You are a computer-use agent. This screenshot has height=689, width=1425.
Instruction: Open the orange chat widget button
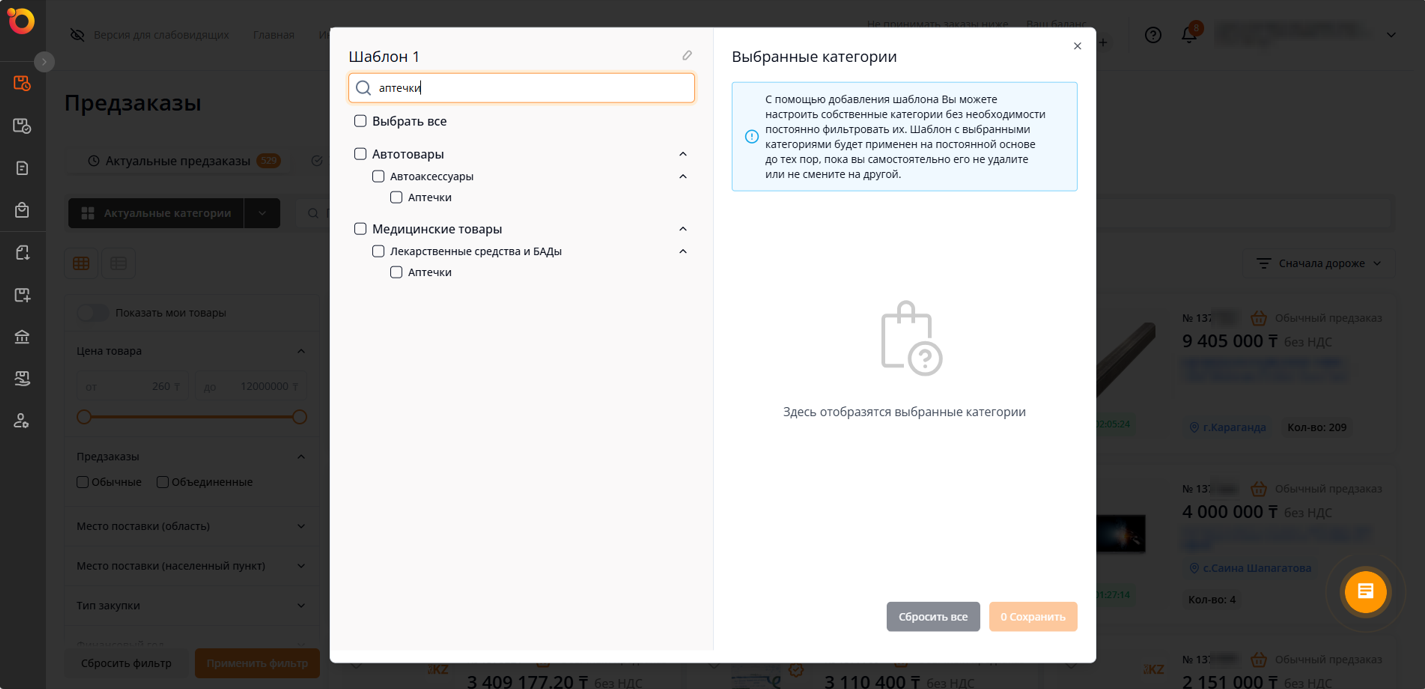point(1365,592)
